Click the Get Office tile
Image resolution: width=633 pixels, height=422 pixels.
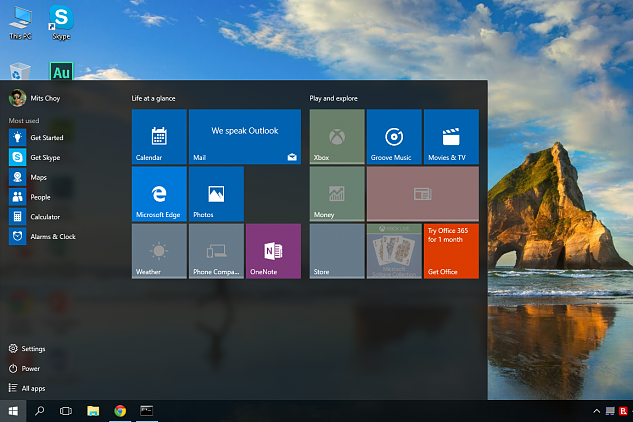pyautogui.click(x=451, y=251)
